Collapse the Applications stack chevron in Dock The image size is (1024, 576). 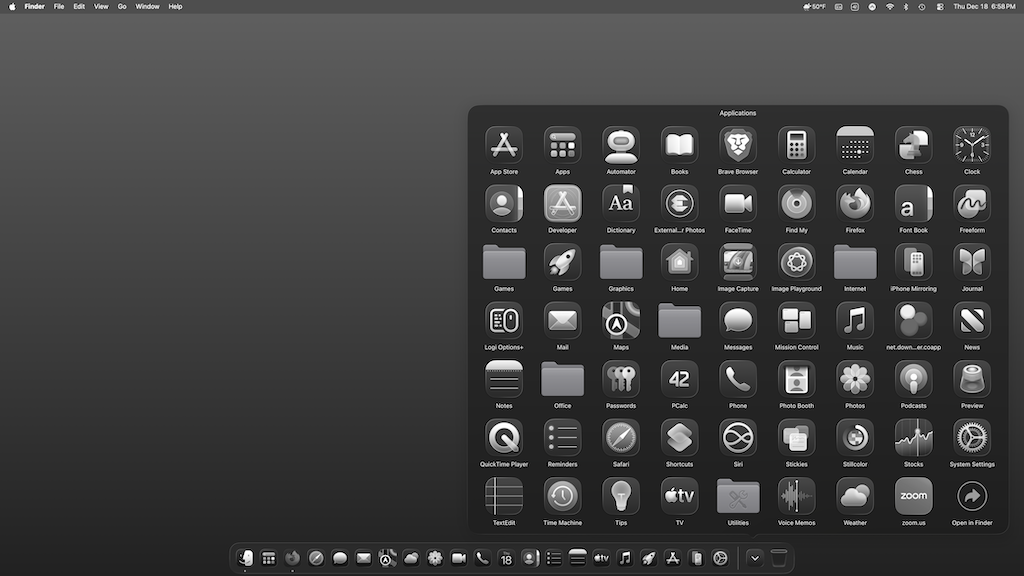pos(754,558)
